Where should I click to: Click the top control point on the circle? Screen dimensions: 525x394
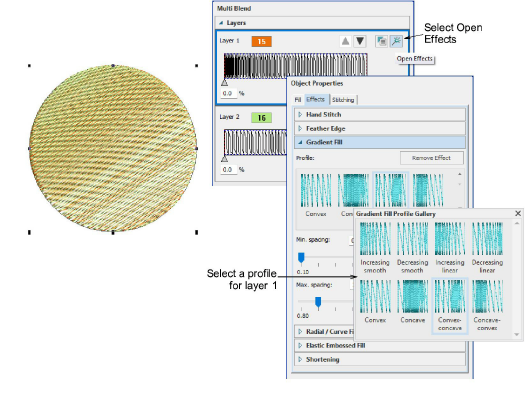[113, 65]
